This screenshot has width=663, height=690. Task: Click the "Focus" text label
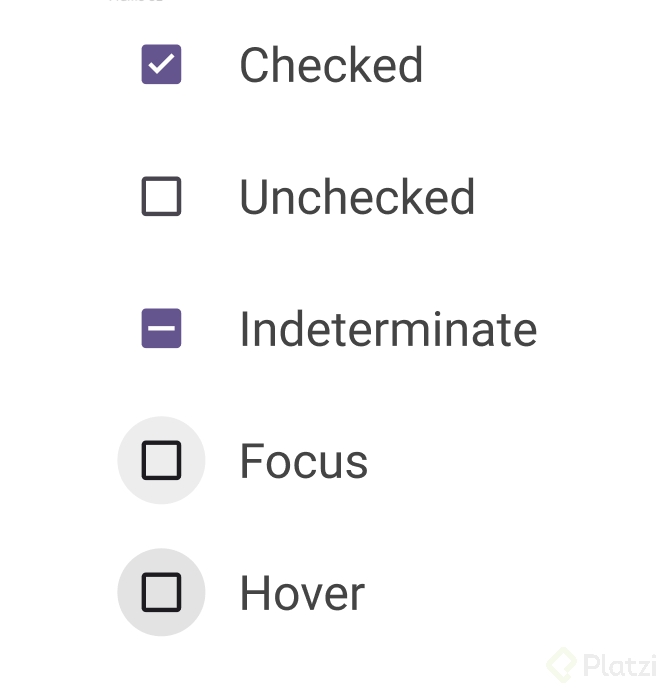[304, 462]
